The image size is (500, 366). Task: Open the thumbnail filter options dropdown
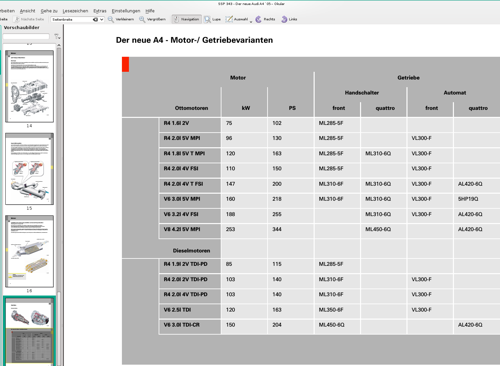tap(57, 36)
